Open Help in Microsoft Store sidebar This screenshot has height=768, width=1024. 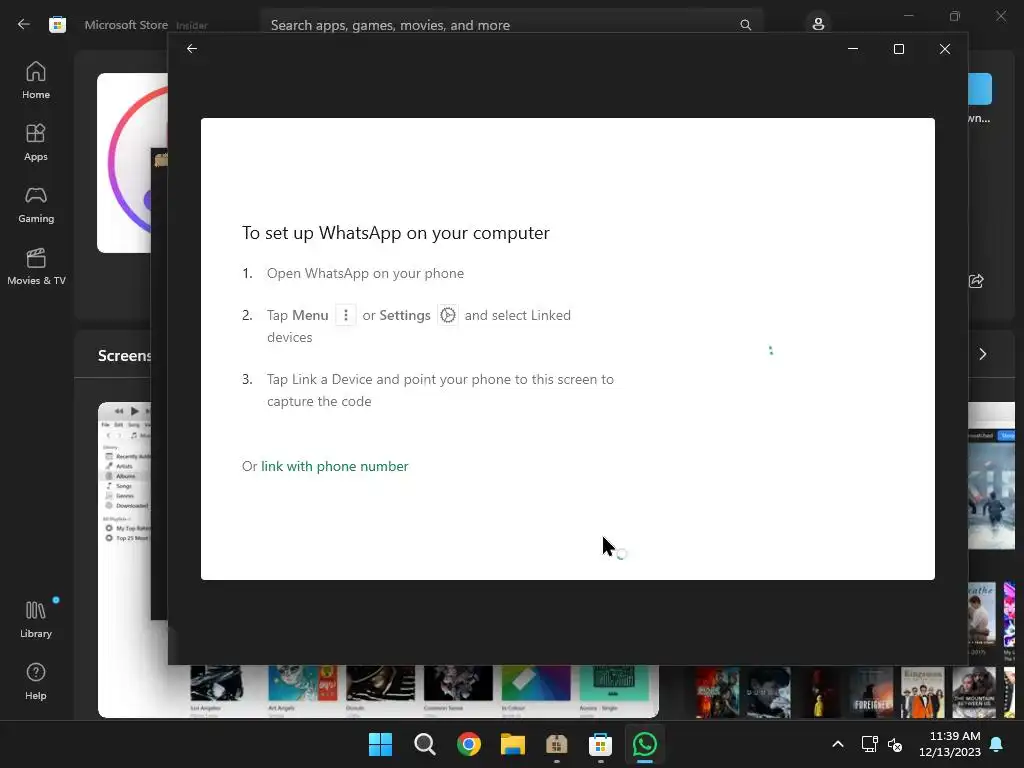tap(36, 682)
